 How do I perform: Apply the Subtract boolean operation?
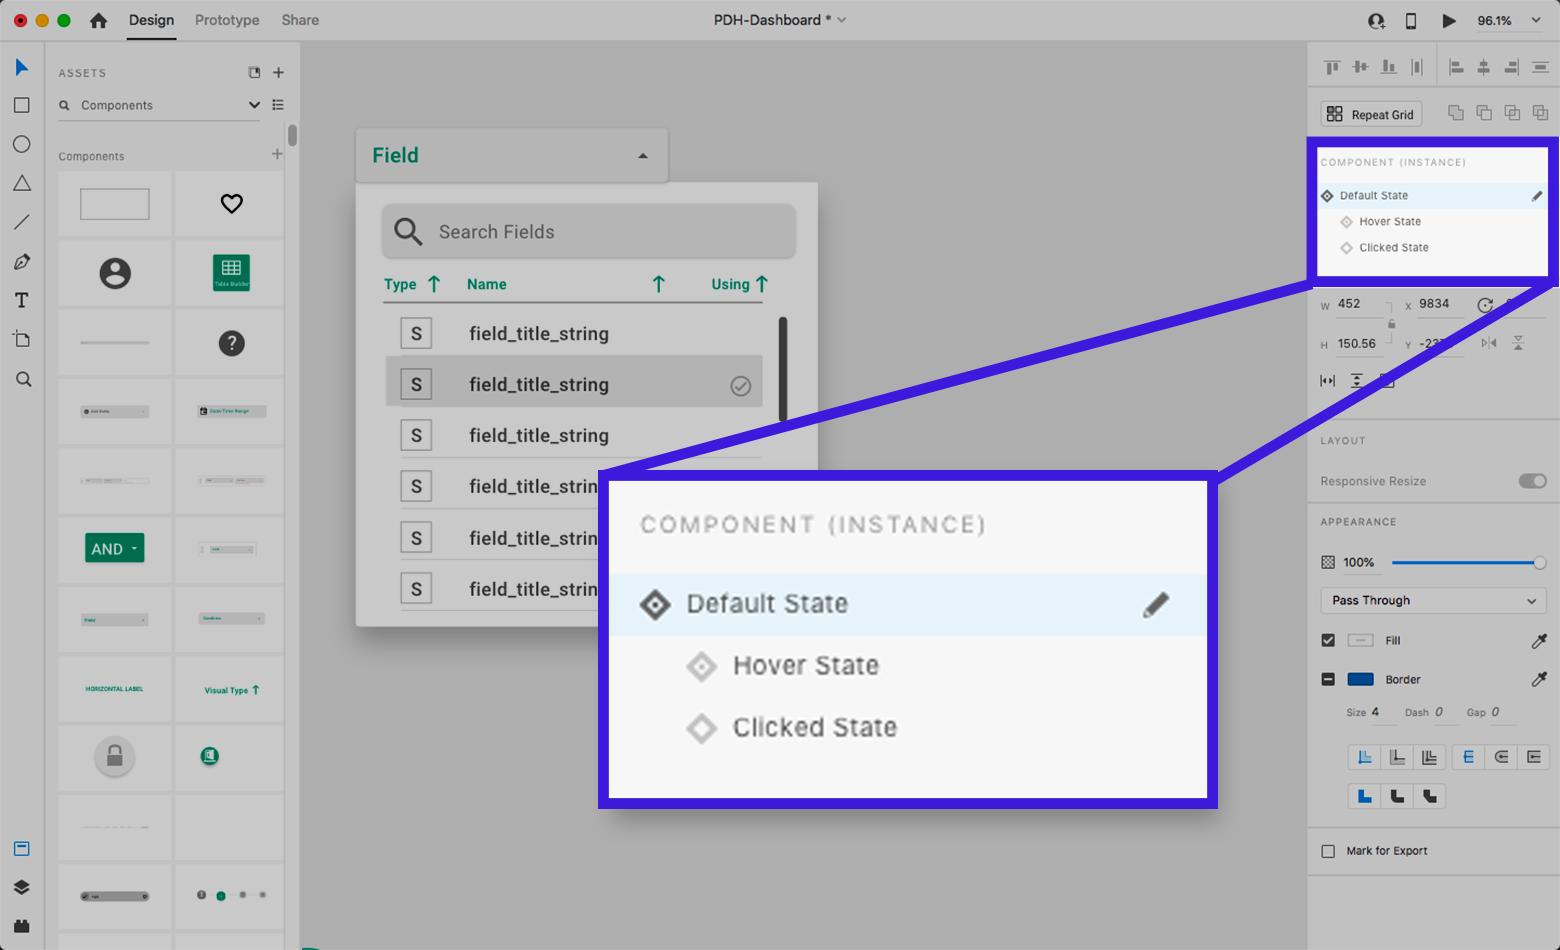[x=1484, y=113]
